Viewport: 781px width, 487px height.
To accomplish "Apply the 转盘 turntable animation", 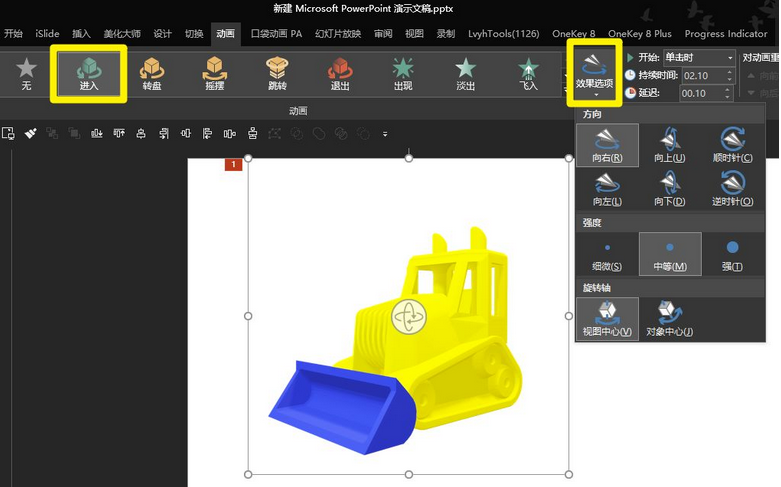I will 152,71.
